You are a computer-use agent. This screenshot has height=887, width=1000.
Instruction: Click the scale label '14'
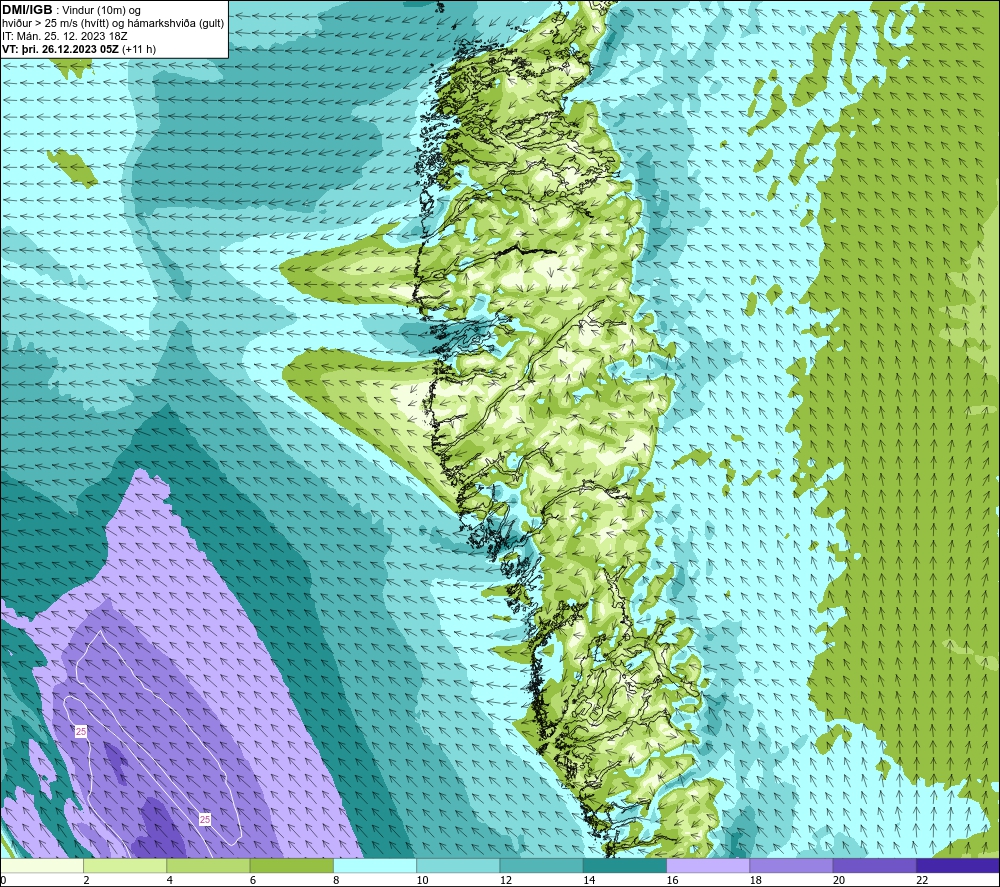[x=589, y=881]
